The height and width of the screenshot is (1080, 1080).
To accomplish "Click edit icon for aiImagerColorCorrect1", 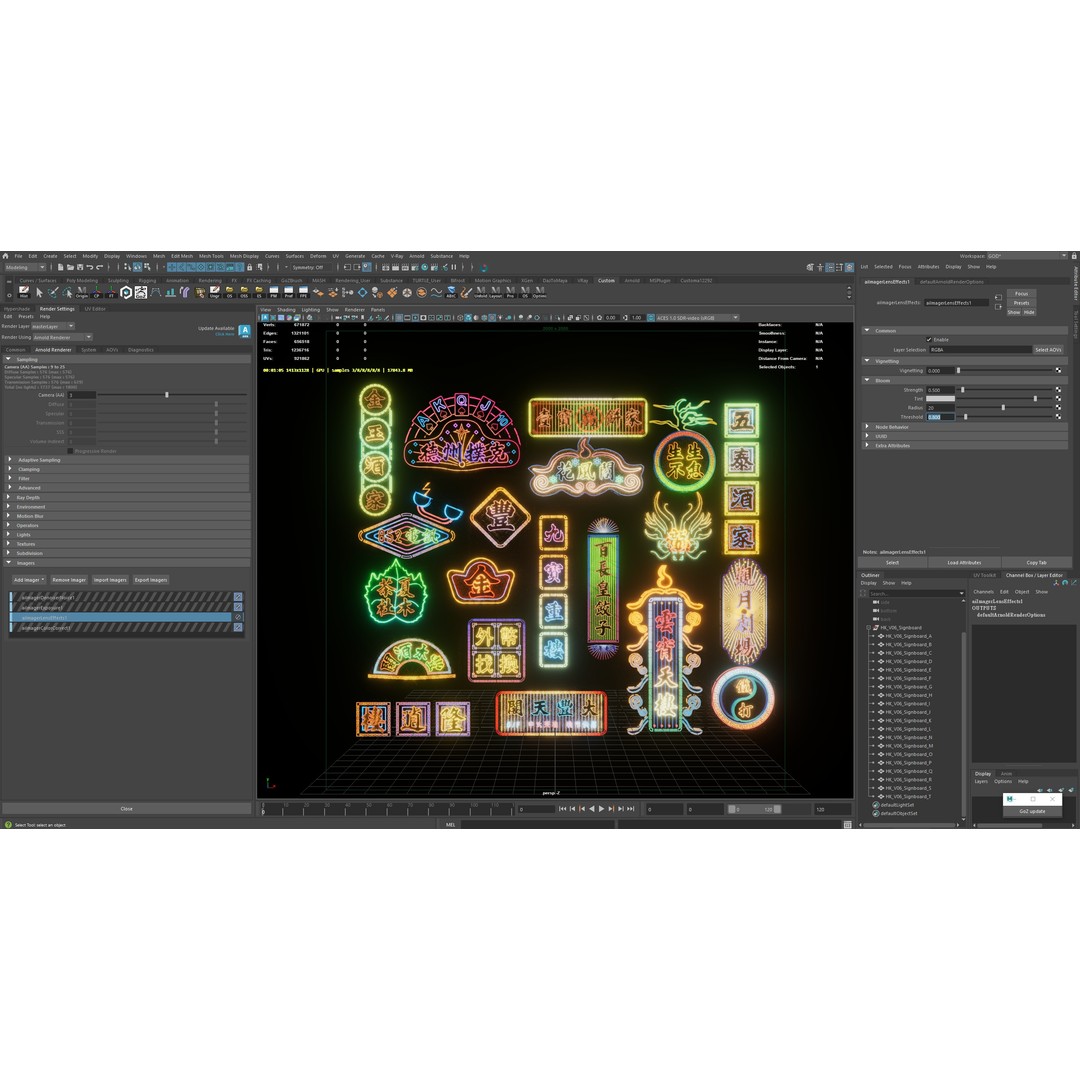I will [x=238, y=628].
